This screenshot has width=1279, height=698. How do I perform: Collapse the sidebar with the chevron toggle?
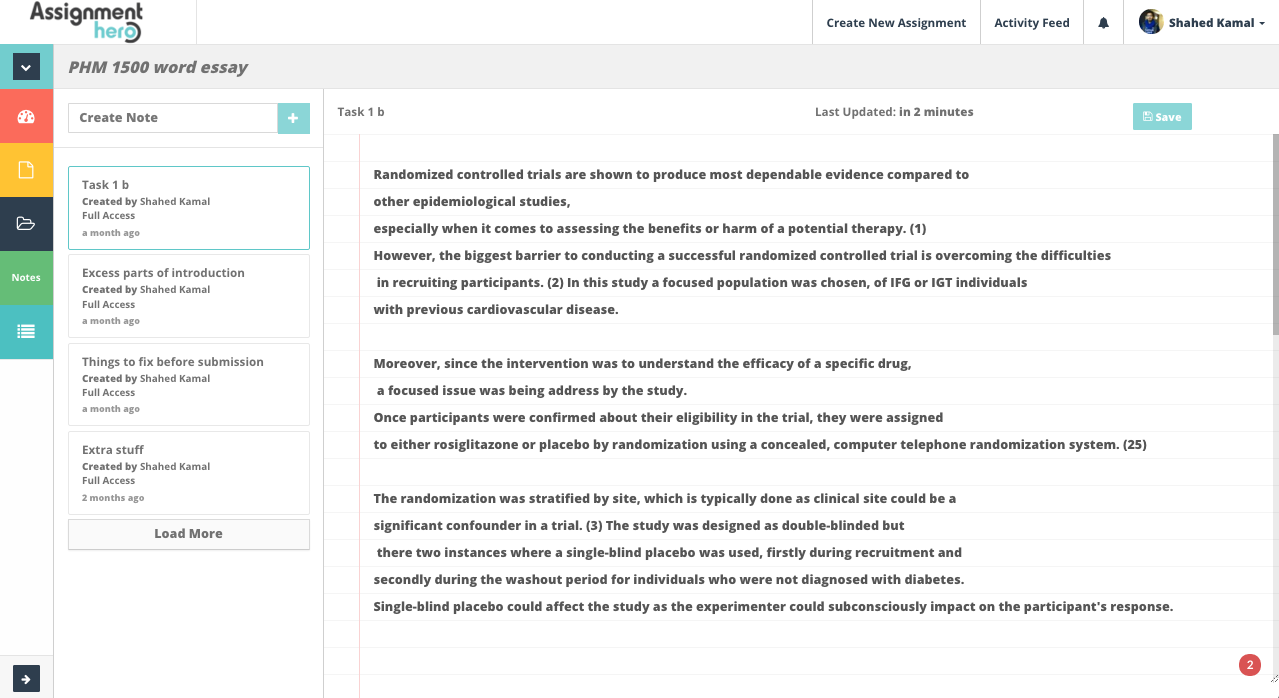pos(26,66)
